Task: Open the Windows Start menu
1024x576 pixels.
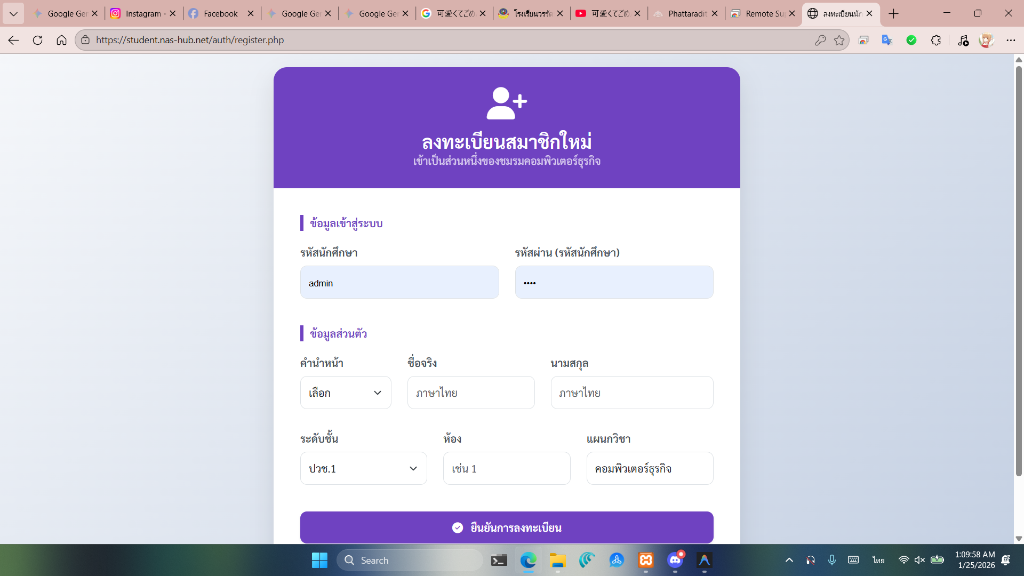Action: click(x=319, y=560)
